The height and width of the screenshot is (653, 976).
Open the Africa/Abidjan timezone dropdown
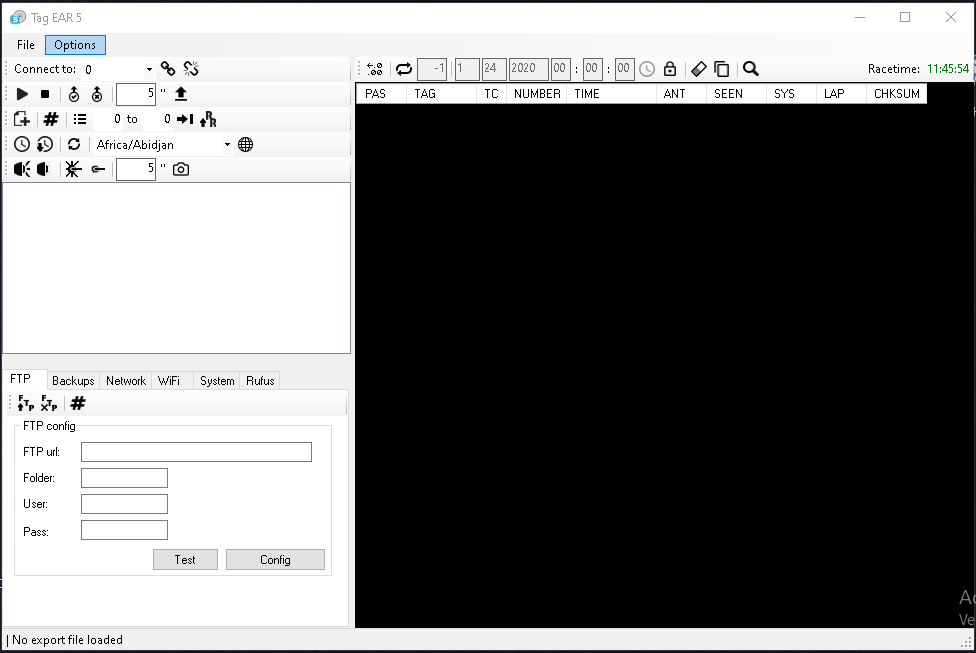tap(227, 144)
